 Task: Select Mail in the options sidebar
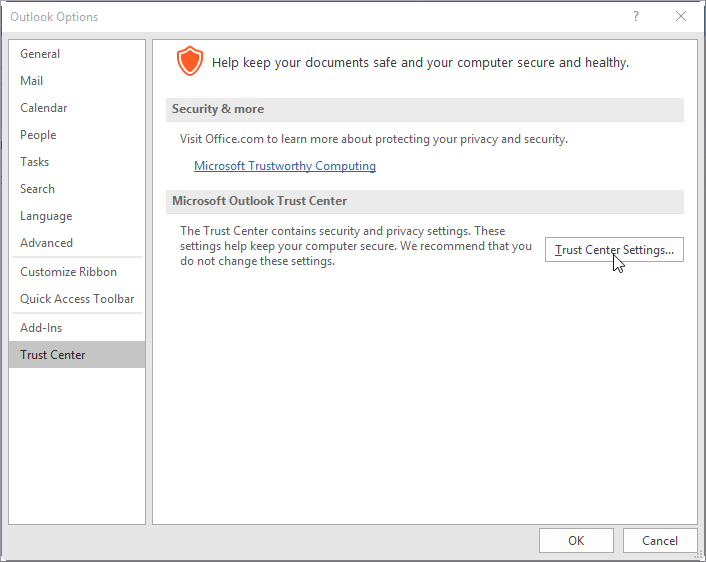(77, 81)
